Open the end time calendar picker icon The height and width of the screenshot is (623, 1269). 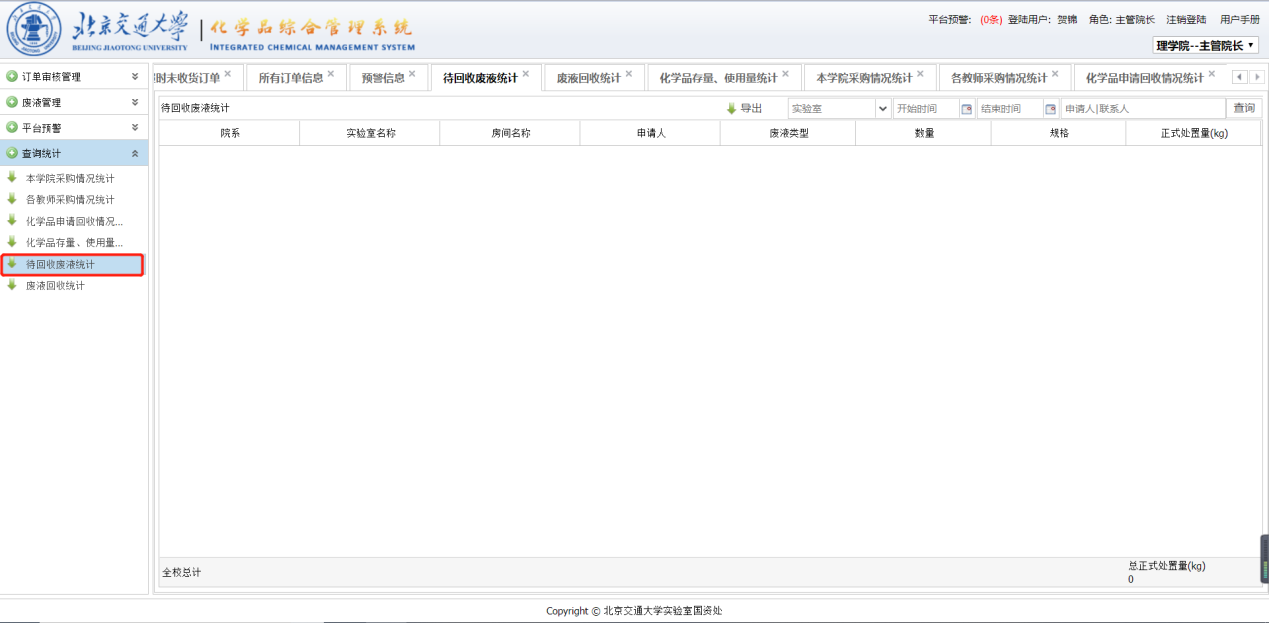pos(1050,109)
